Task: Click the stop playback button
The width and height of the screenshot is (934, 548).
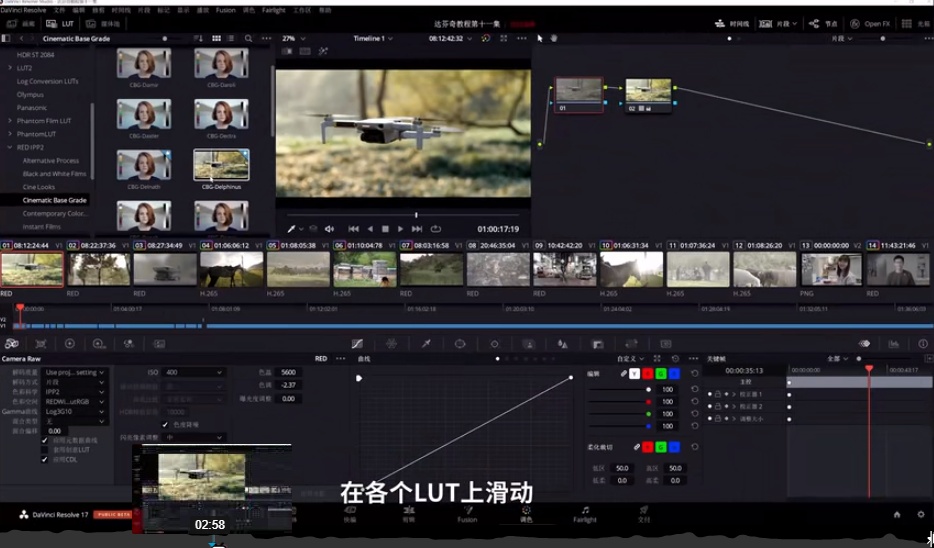Action: (385, 229)
